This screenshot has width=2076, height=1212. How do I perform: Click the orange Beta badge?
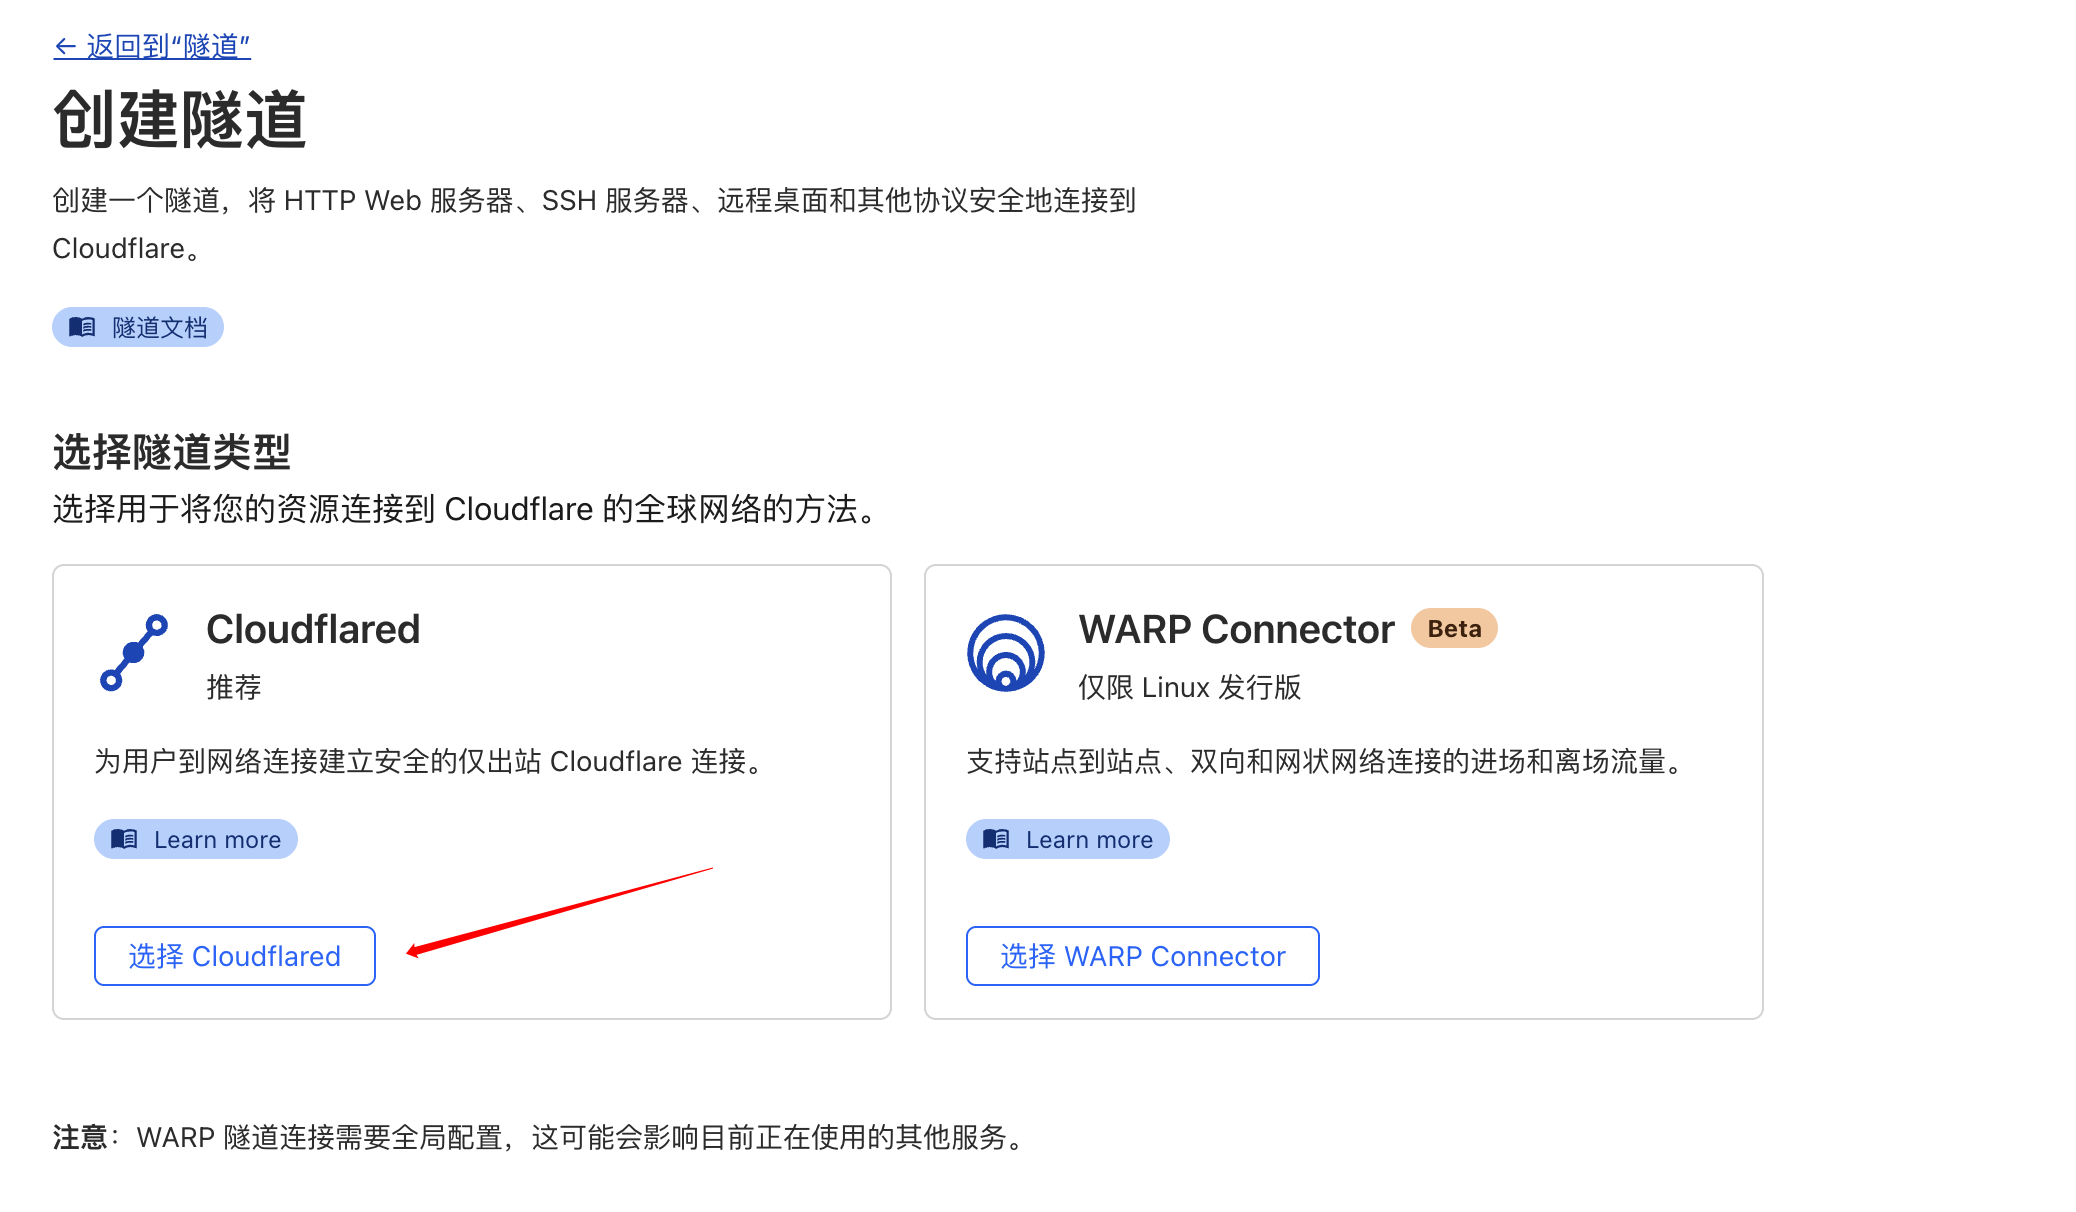[1454, 629]
